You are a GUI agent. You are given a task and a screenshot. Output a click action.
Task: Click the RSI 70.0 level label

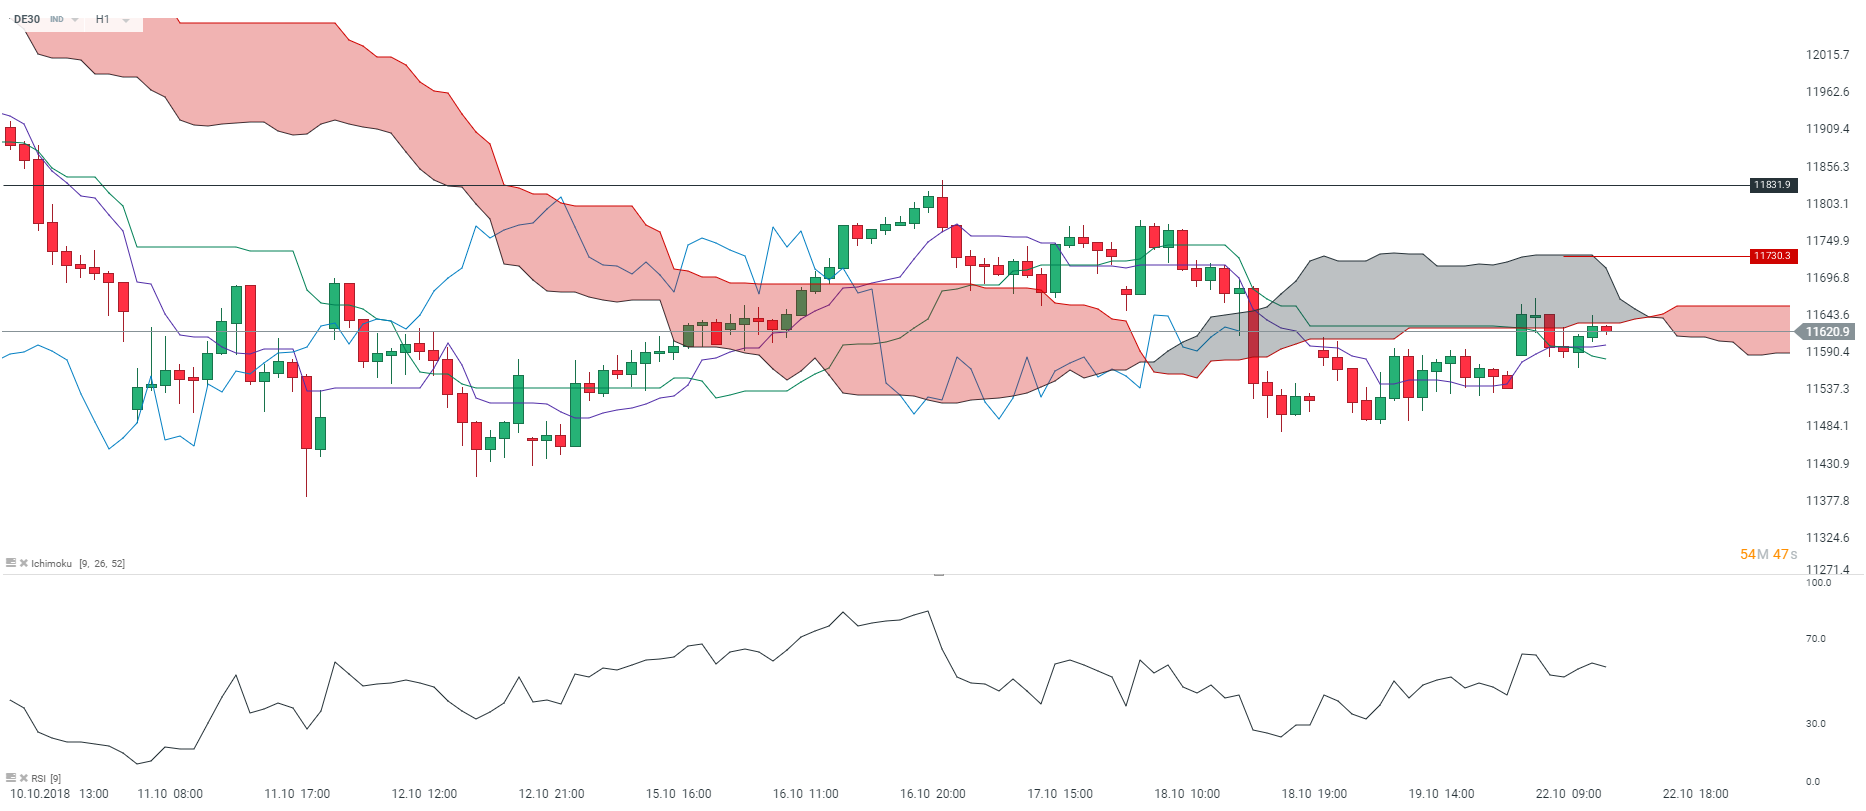click(x=1815, y=639)
